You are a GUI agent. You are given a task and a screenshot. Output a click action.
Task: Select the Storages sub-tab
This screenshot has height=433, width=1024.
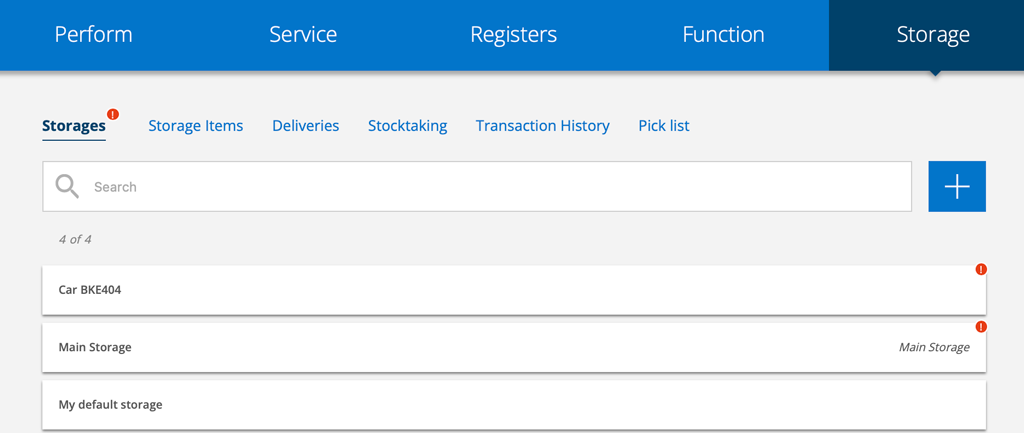(73, 126)
